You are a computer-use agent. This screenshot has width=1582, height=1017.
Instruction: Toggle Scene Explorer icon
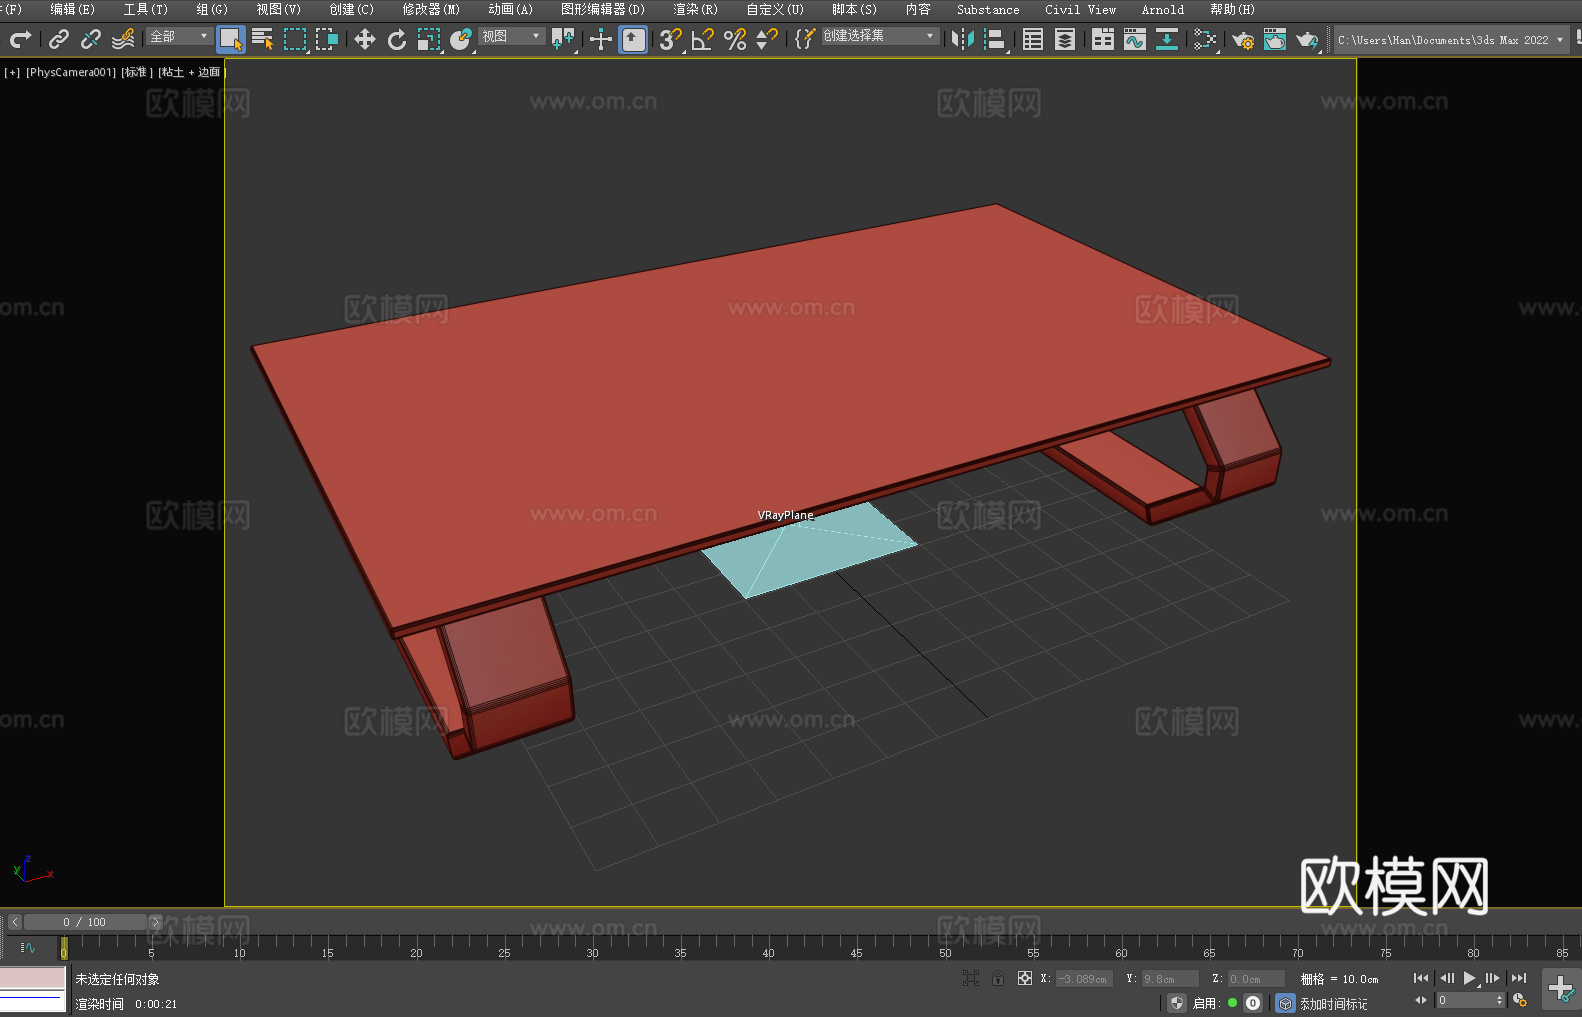1033,39
